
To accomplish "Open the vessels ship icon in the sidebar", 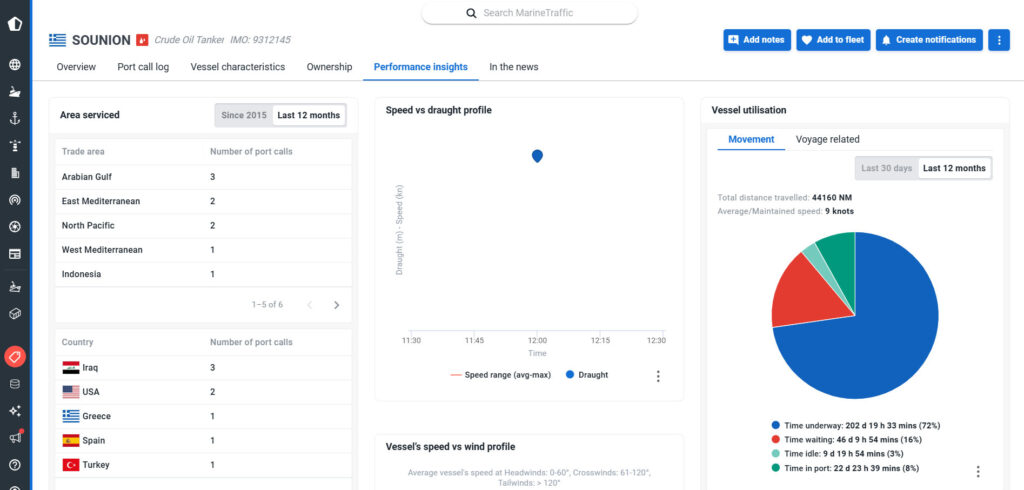I will tap(14, 91).
